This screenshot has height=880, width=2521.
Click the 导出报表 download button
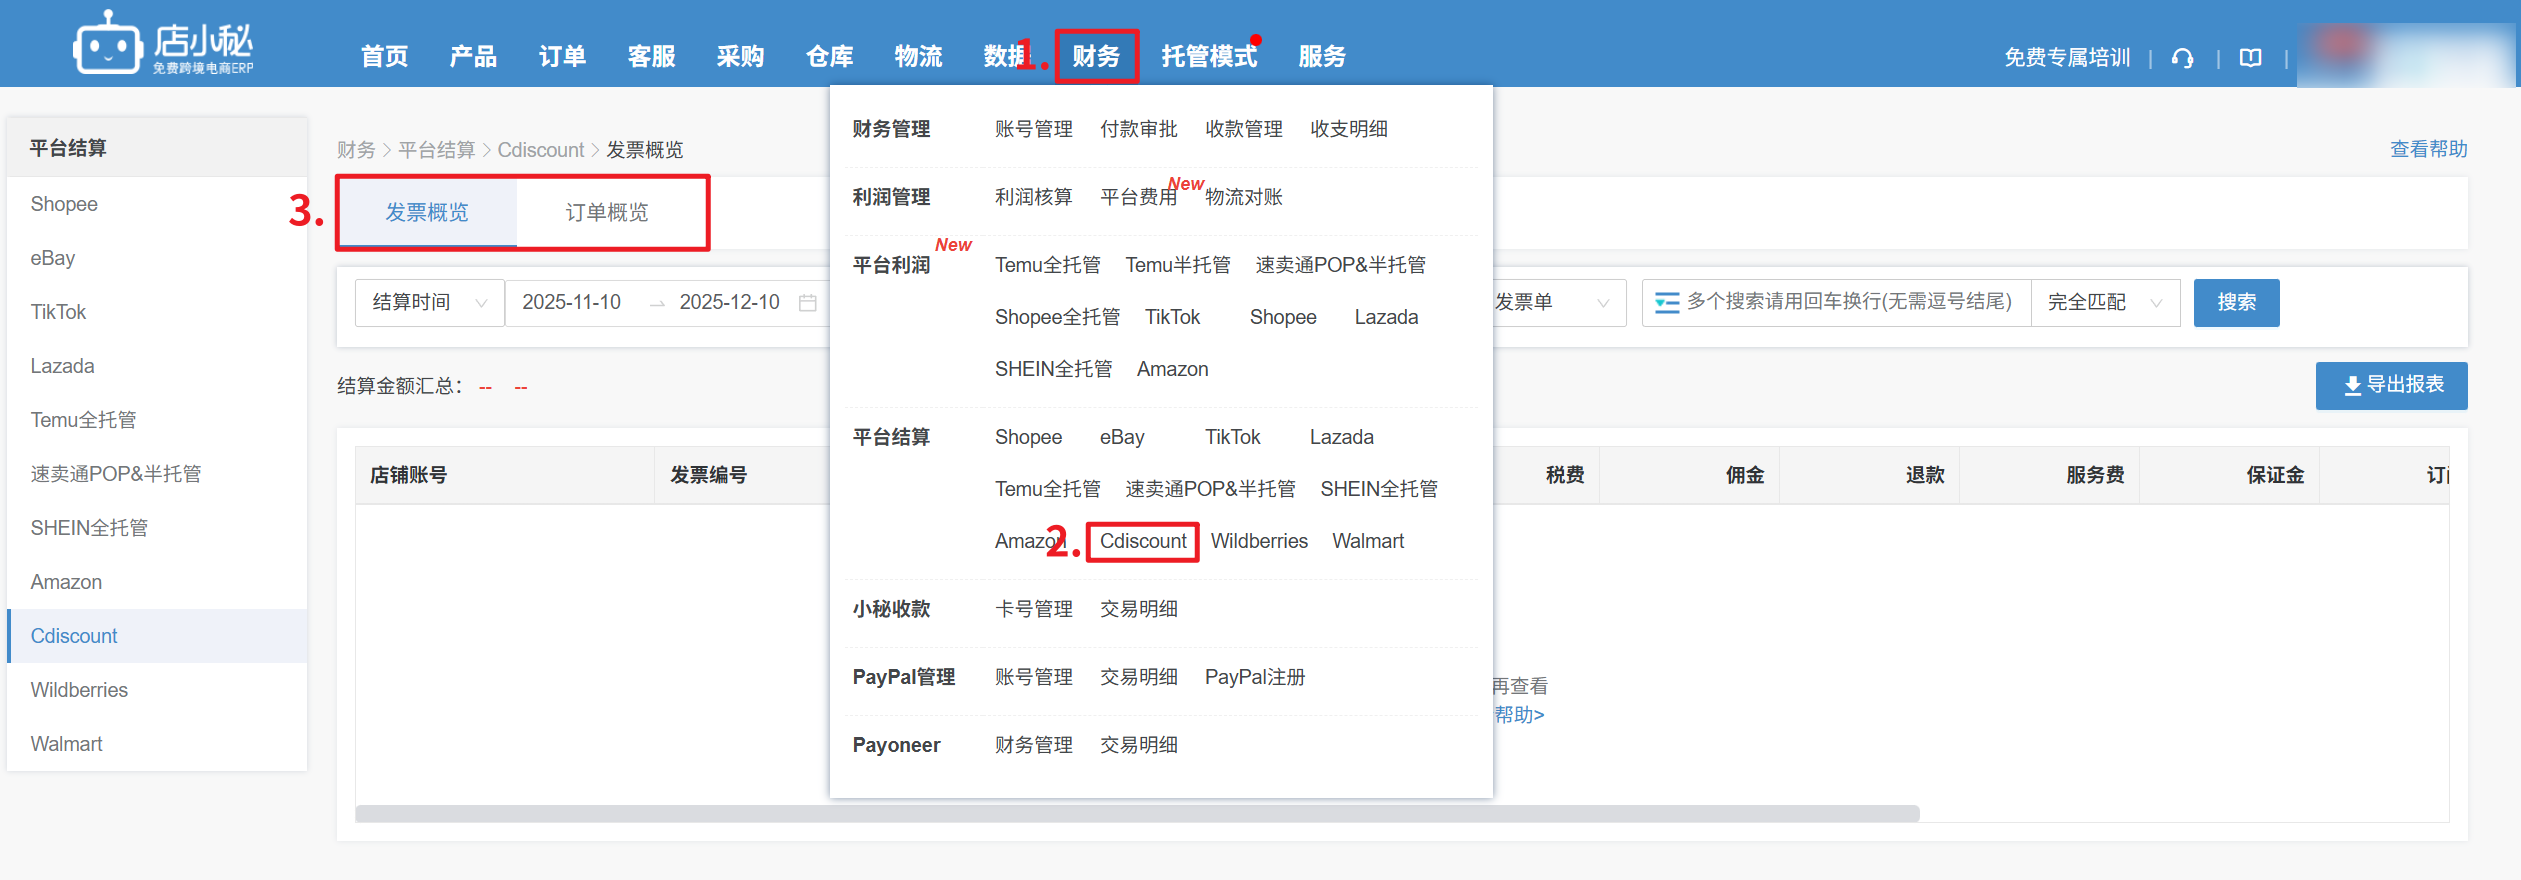tap(2391, 385)
